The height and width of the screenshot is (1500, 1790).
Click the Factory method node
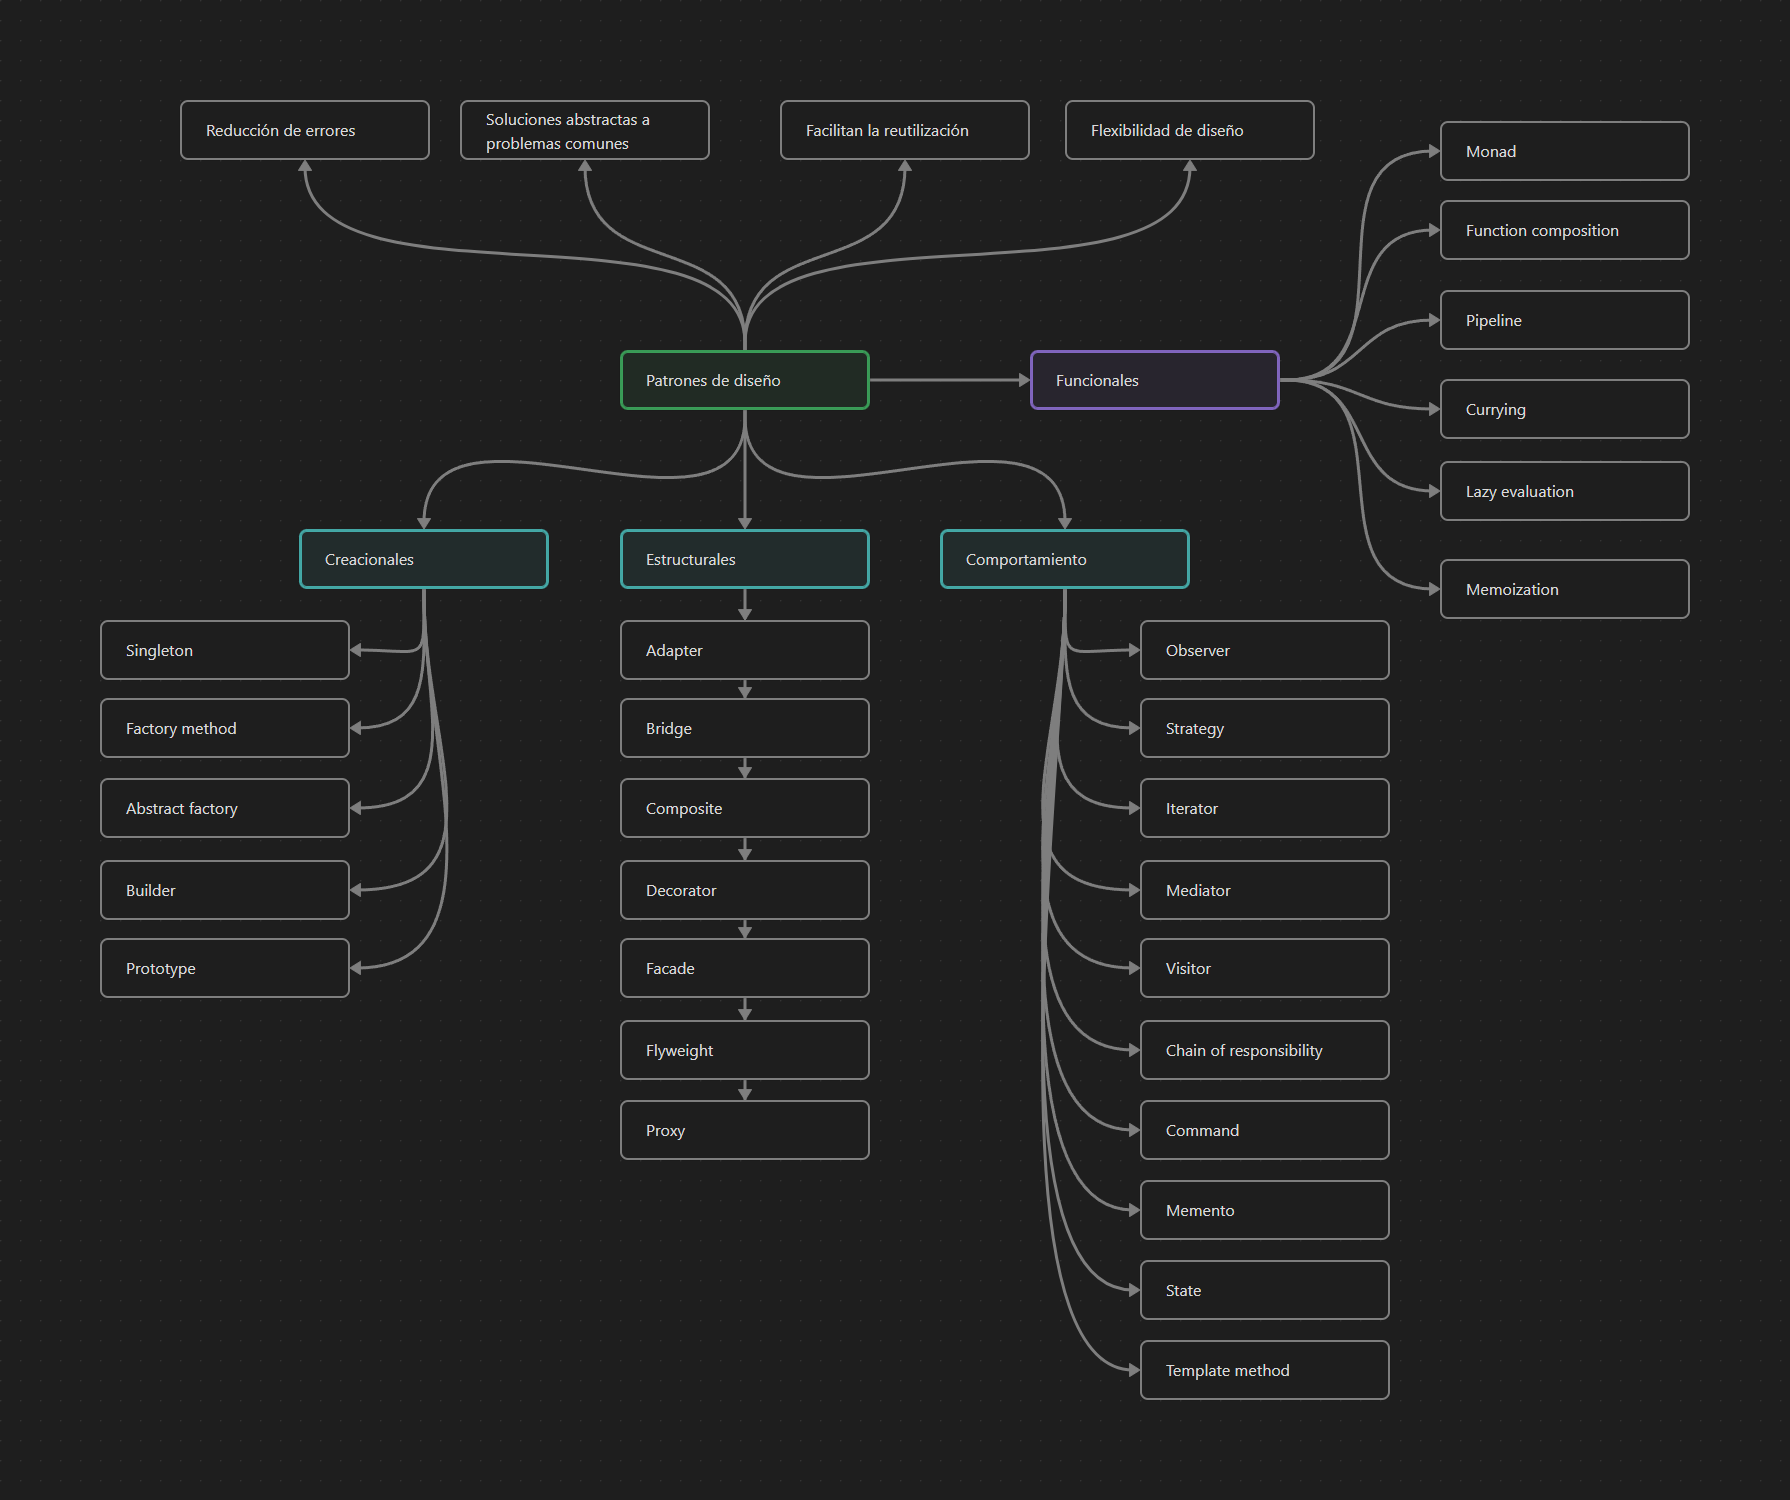225,728
